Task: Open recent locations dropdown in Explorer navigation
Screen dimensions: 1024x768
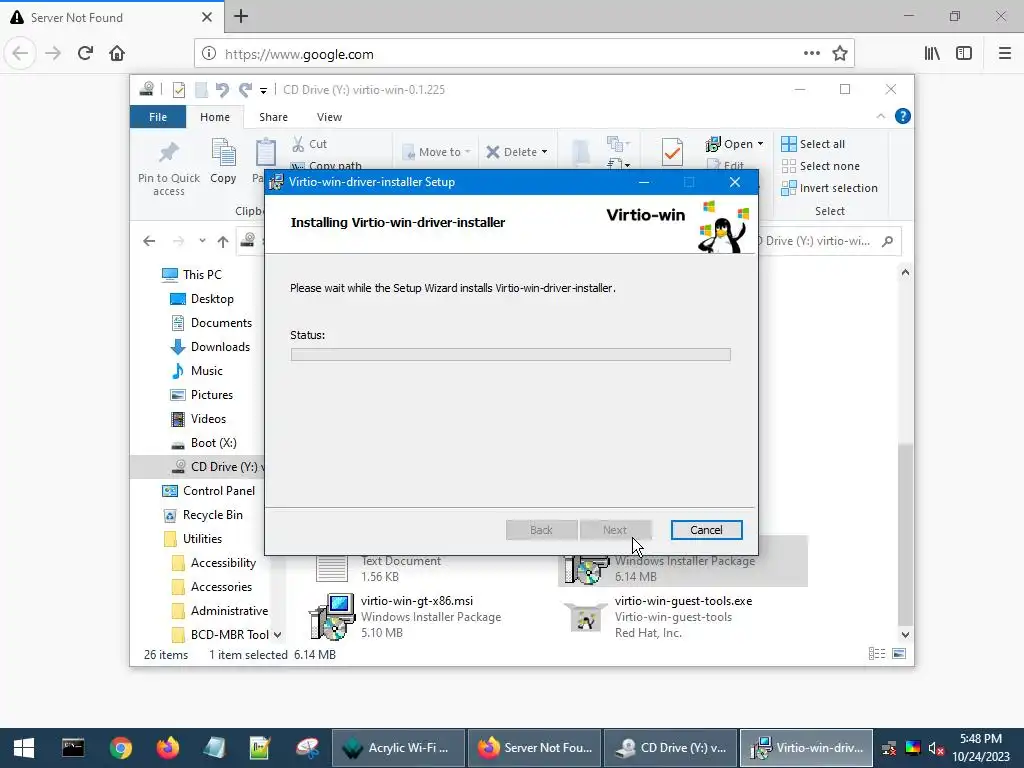Action: (202, 241)
